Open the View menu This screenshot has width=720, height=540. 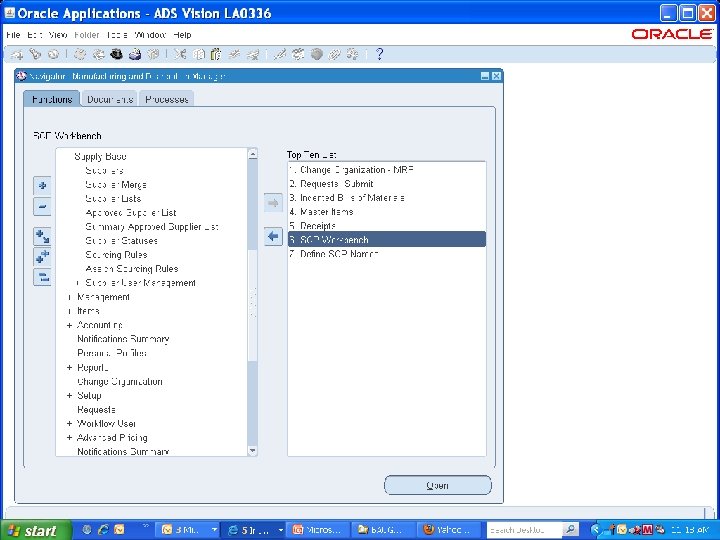[58, 35]
